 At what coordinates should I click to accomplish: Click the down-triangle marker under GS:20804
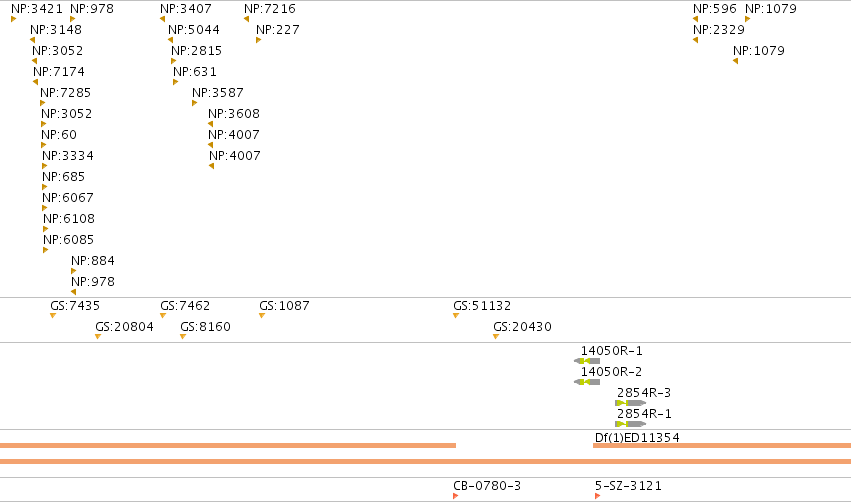tap(98, 337)
